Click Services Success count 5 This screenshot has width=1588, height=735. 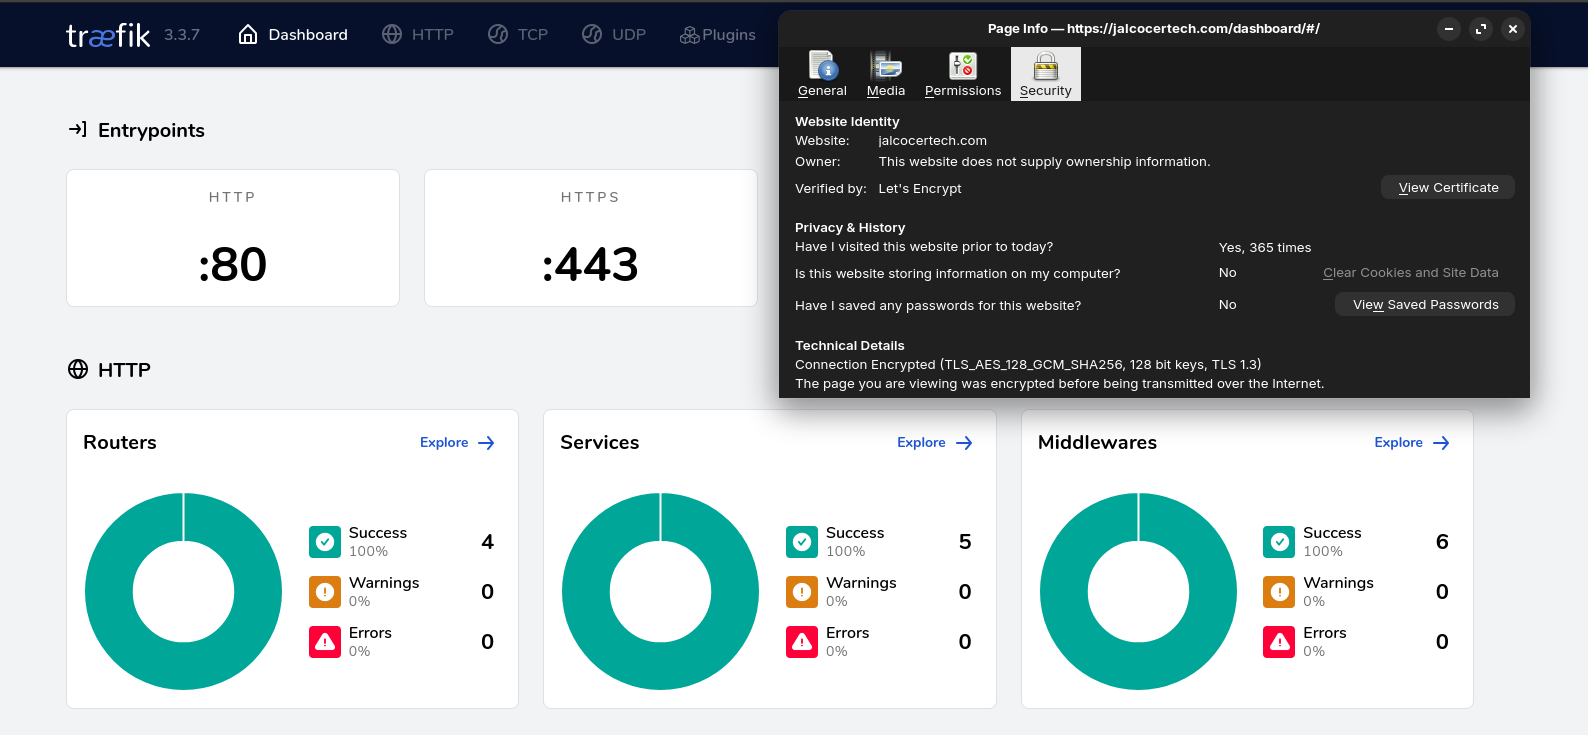[965, 542]
